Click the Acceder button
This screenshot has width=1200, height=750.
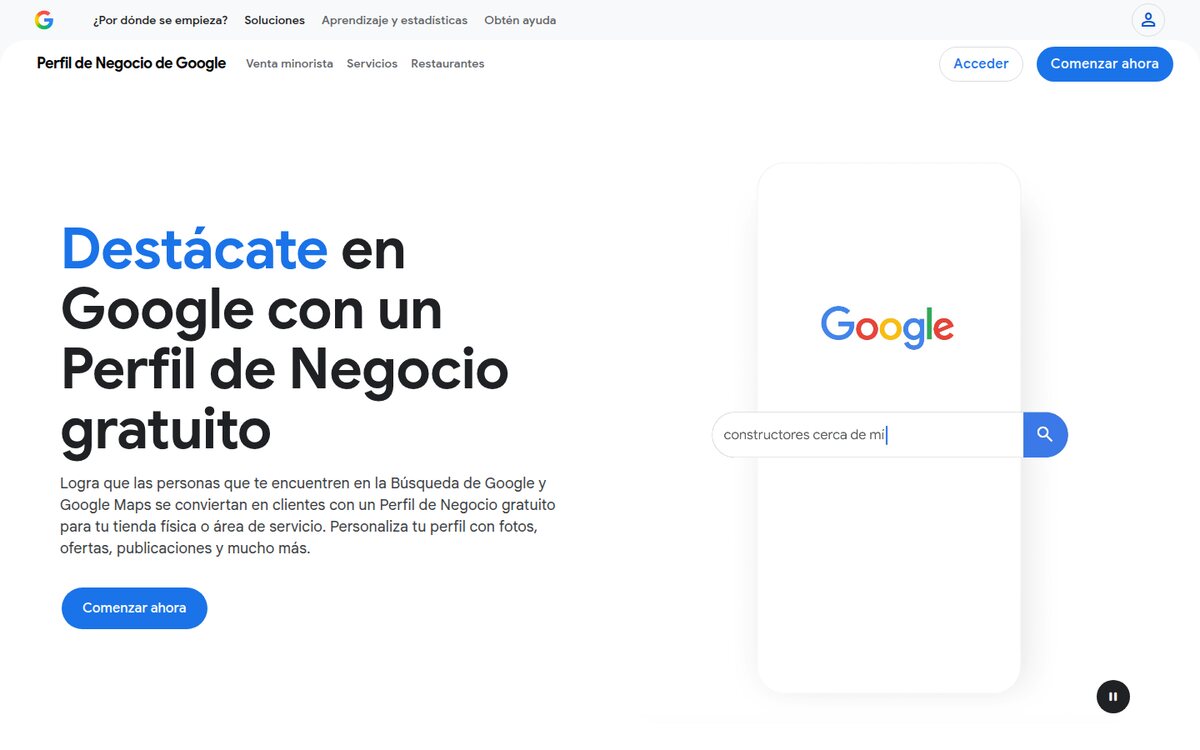click(981, 64)
